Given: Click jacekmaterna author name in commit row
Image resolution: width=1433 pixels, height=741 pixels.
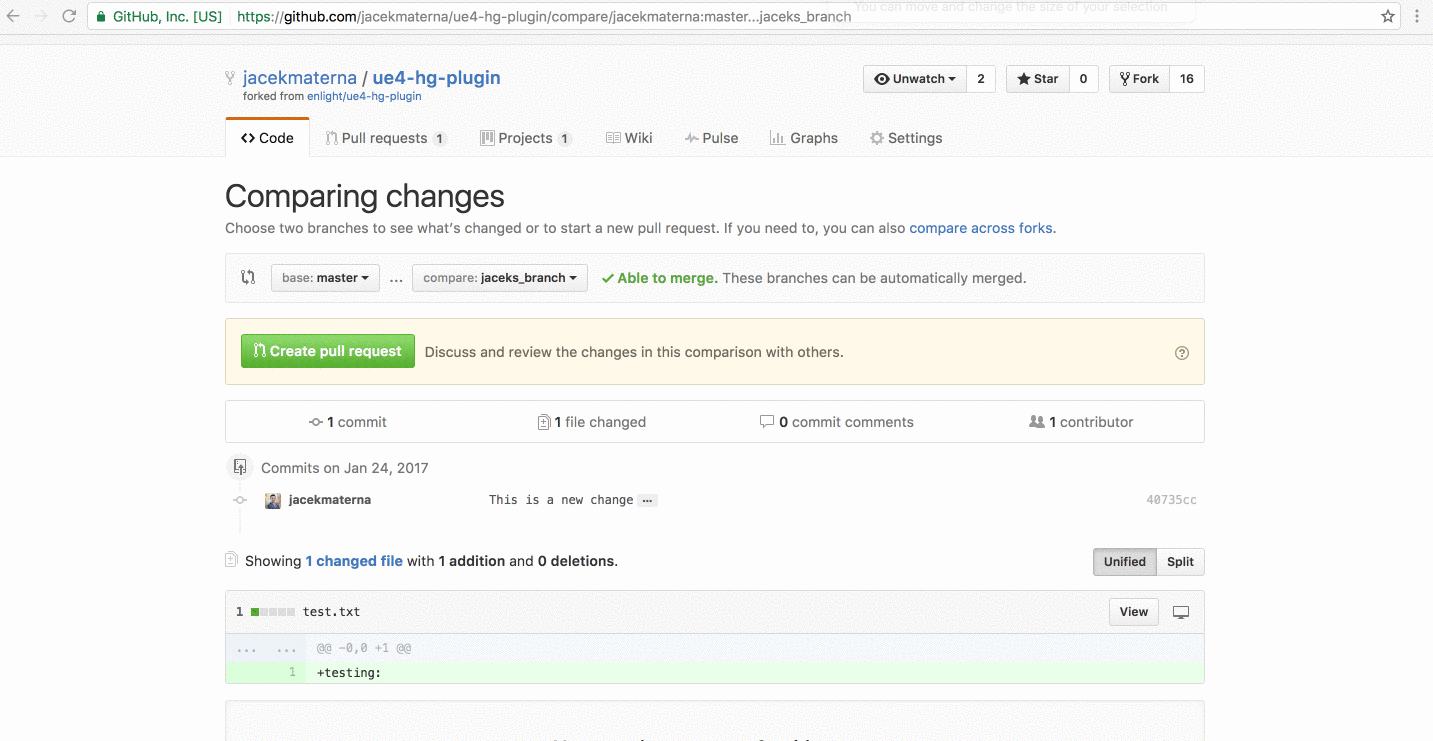Looking at the screenshot, I should [330, 500].
